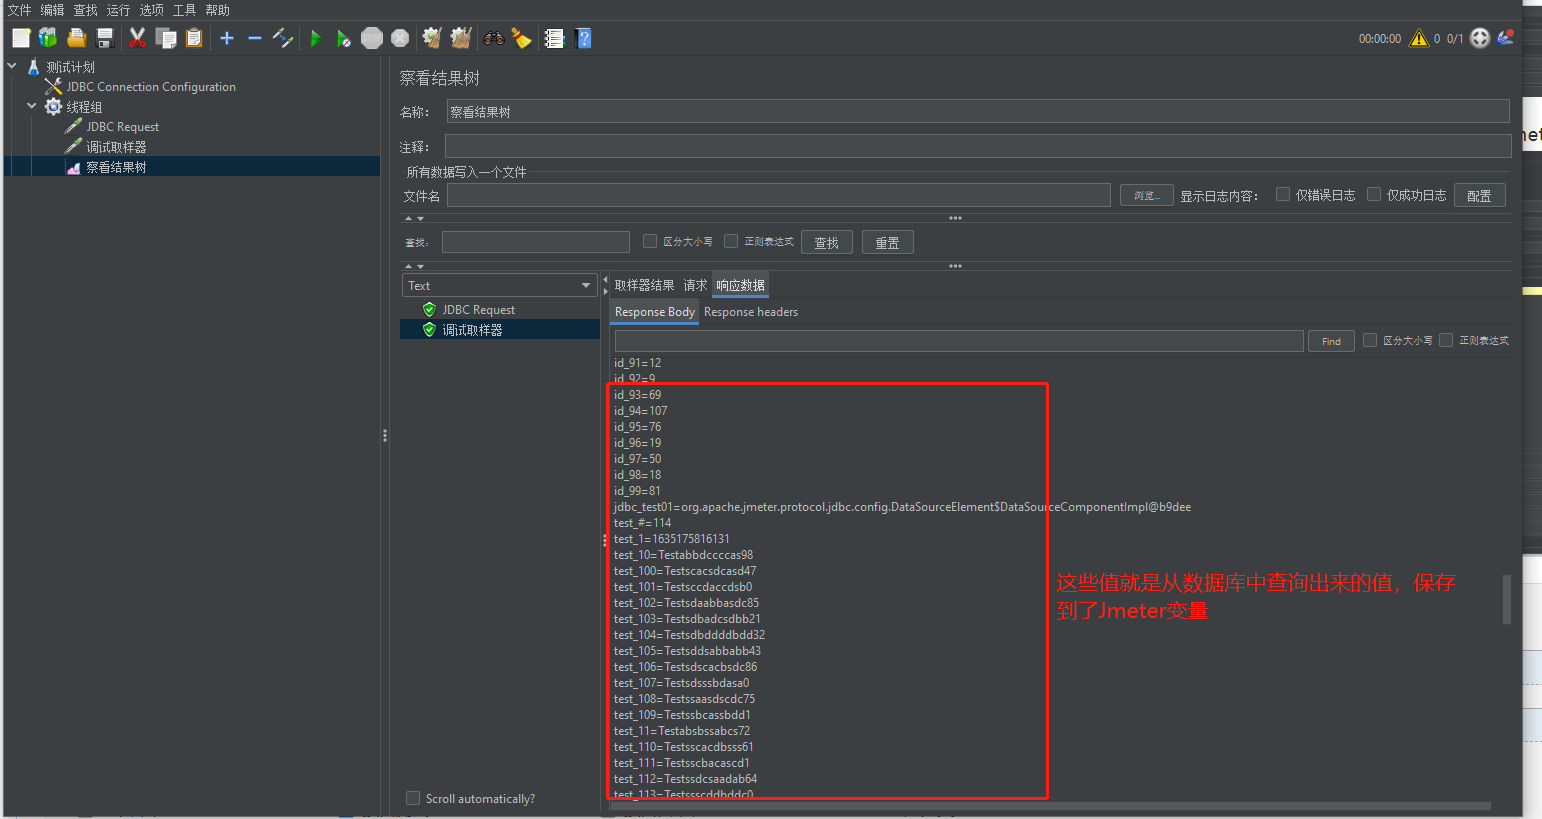Open function helper list icon

(554, 38)
